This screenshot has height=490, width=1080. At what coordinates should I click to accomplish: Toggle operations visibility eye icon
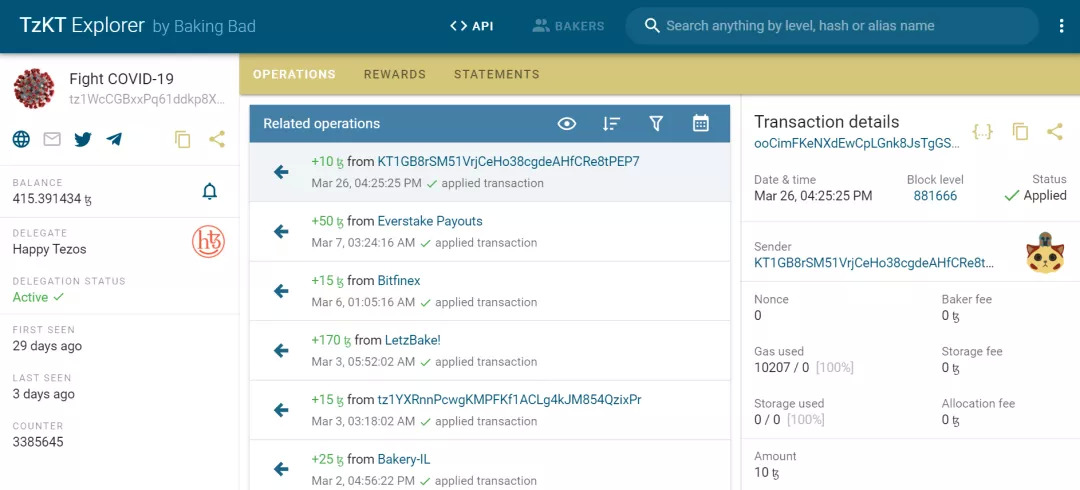(567, 124)
